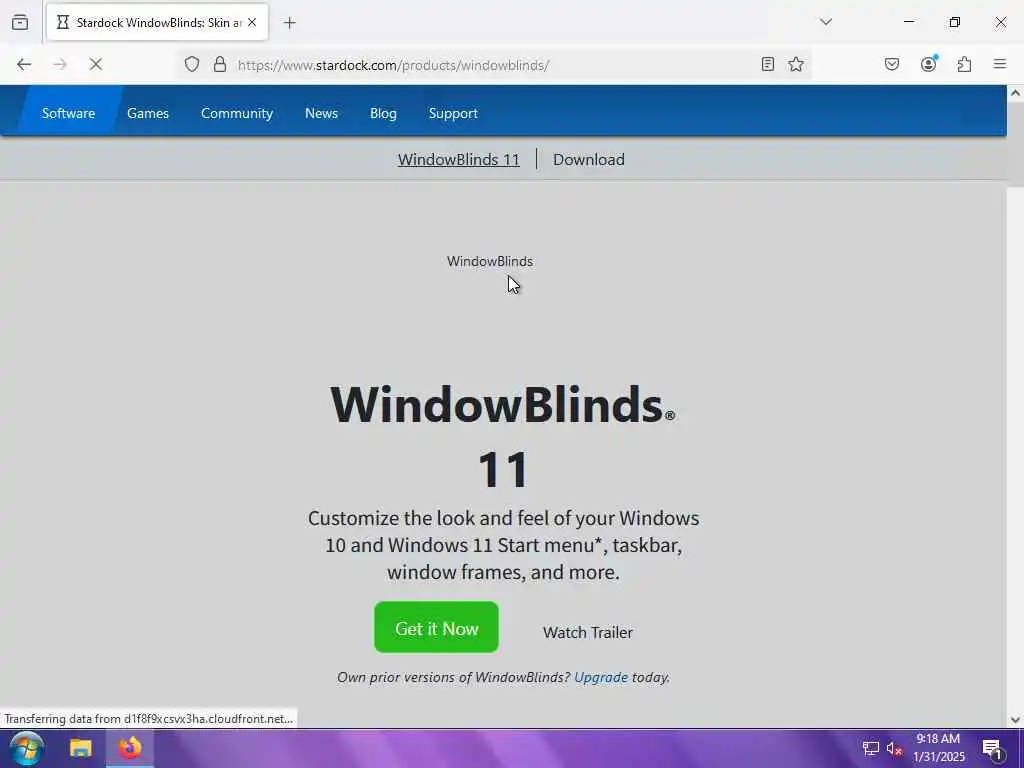
Task: Focus the stardock.com URL field
Action: pyautogui.click(x=493, y=65)
